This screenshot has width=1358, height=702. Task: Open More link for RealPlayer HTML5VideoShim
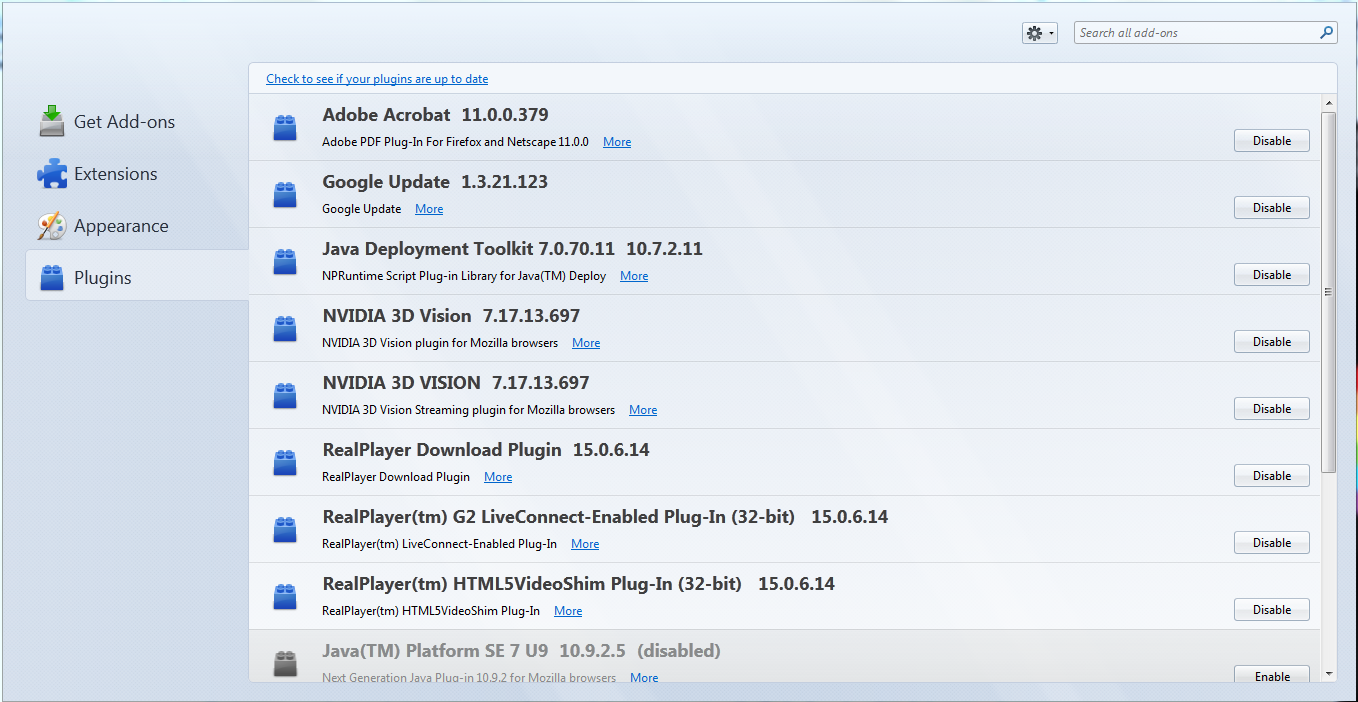click(x=568, y=611)
